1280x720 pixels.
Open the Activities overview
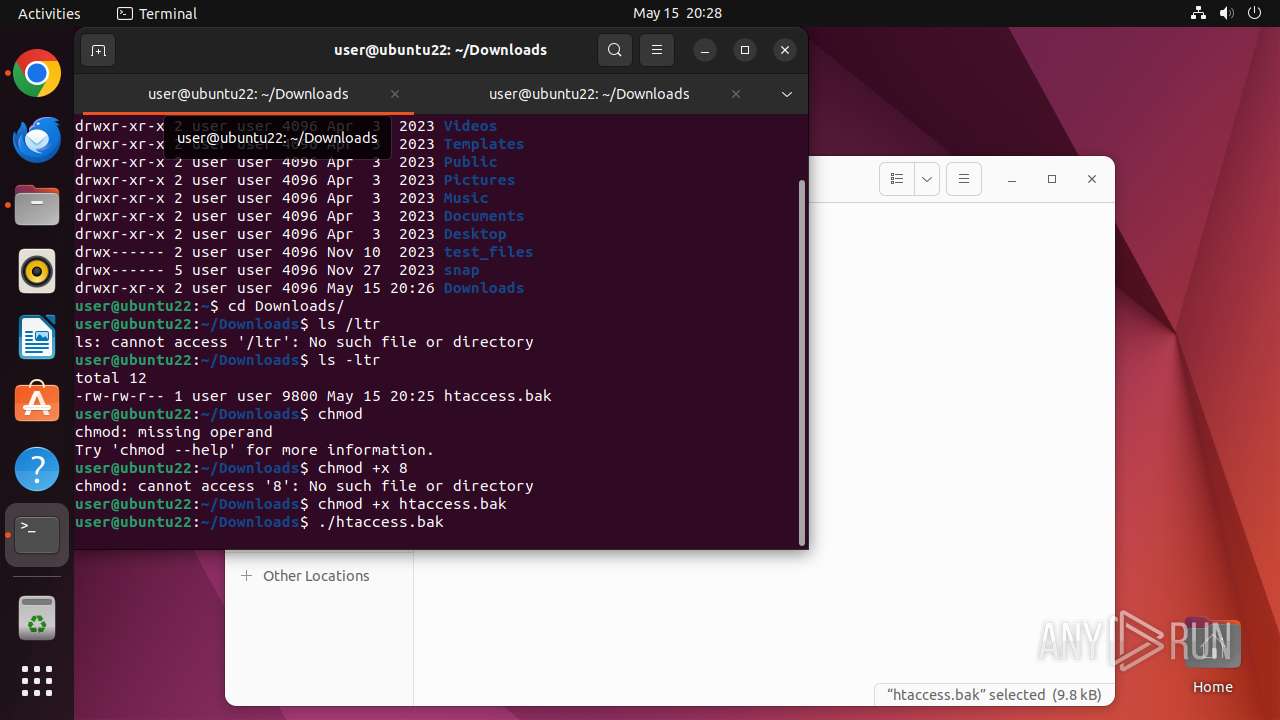pos(49,13)
